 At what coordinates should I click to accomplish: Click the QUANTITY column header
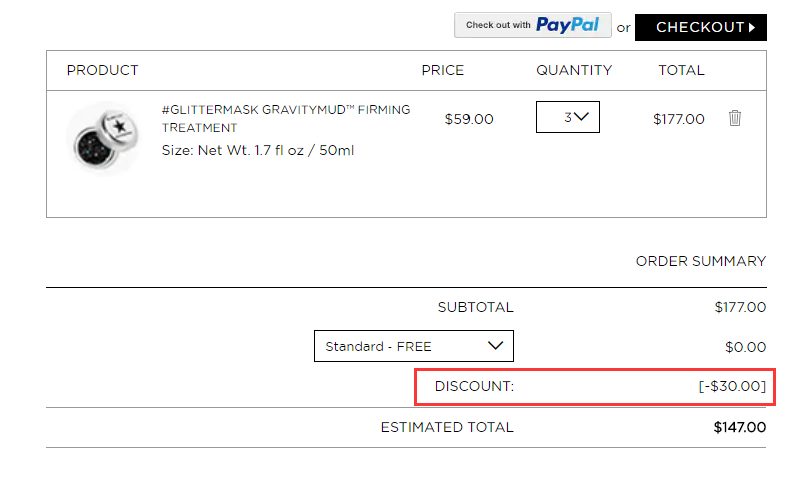[574, 70]
